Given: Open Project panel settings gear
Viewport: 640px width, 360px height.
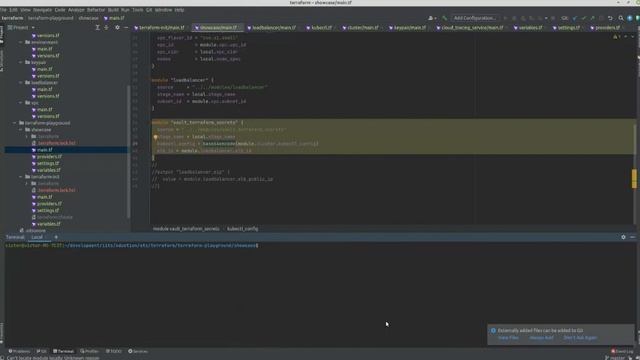Looking at the screenshot, I should [x=117, y=27].
